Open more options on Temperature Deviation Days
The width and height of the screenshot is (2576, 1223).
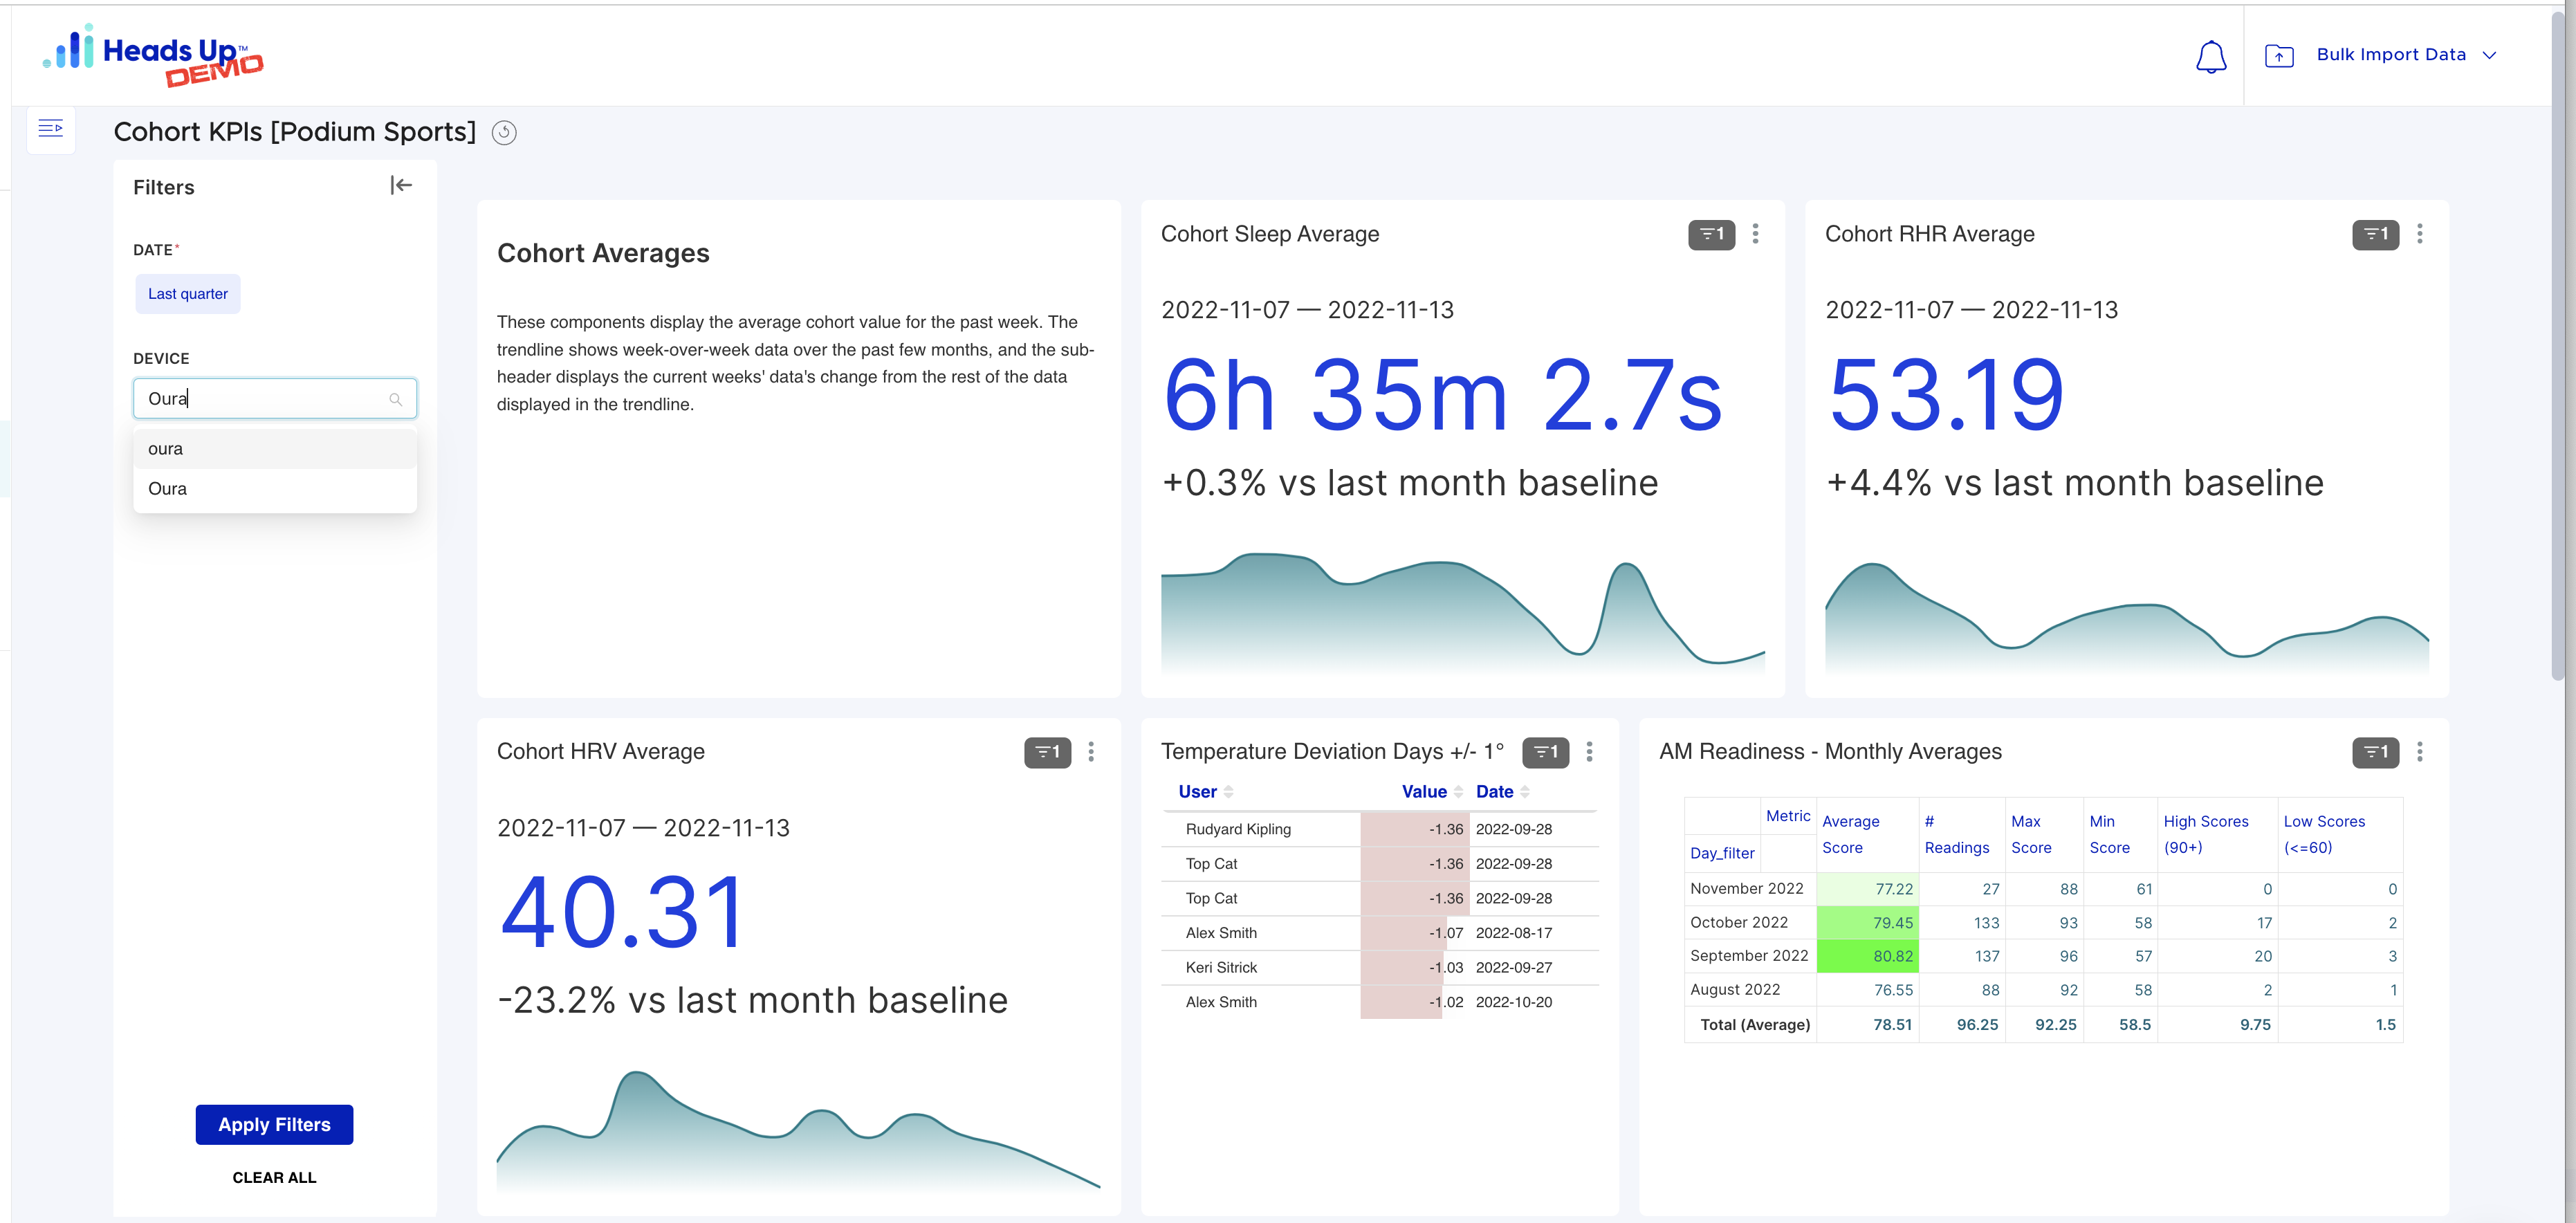click(x=1590, y=752)
